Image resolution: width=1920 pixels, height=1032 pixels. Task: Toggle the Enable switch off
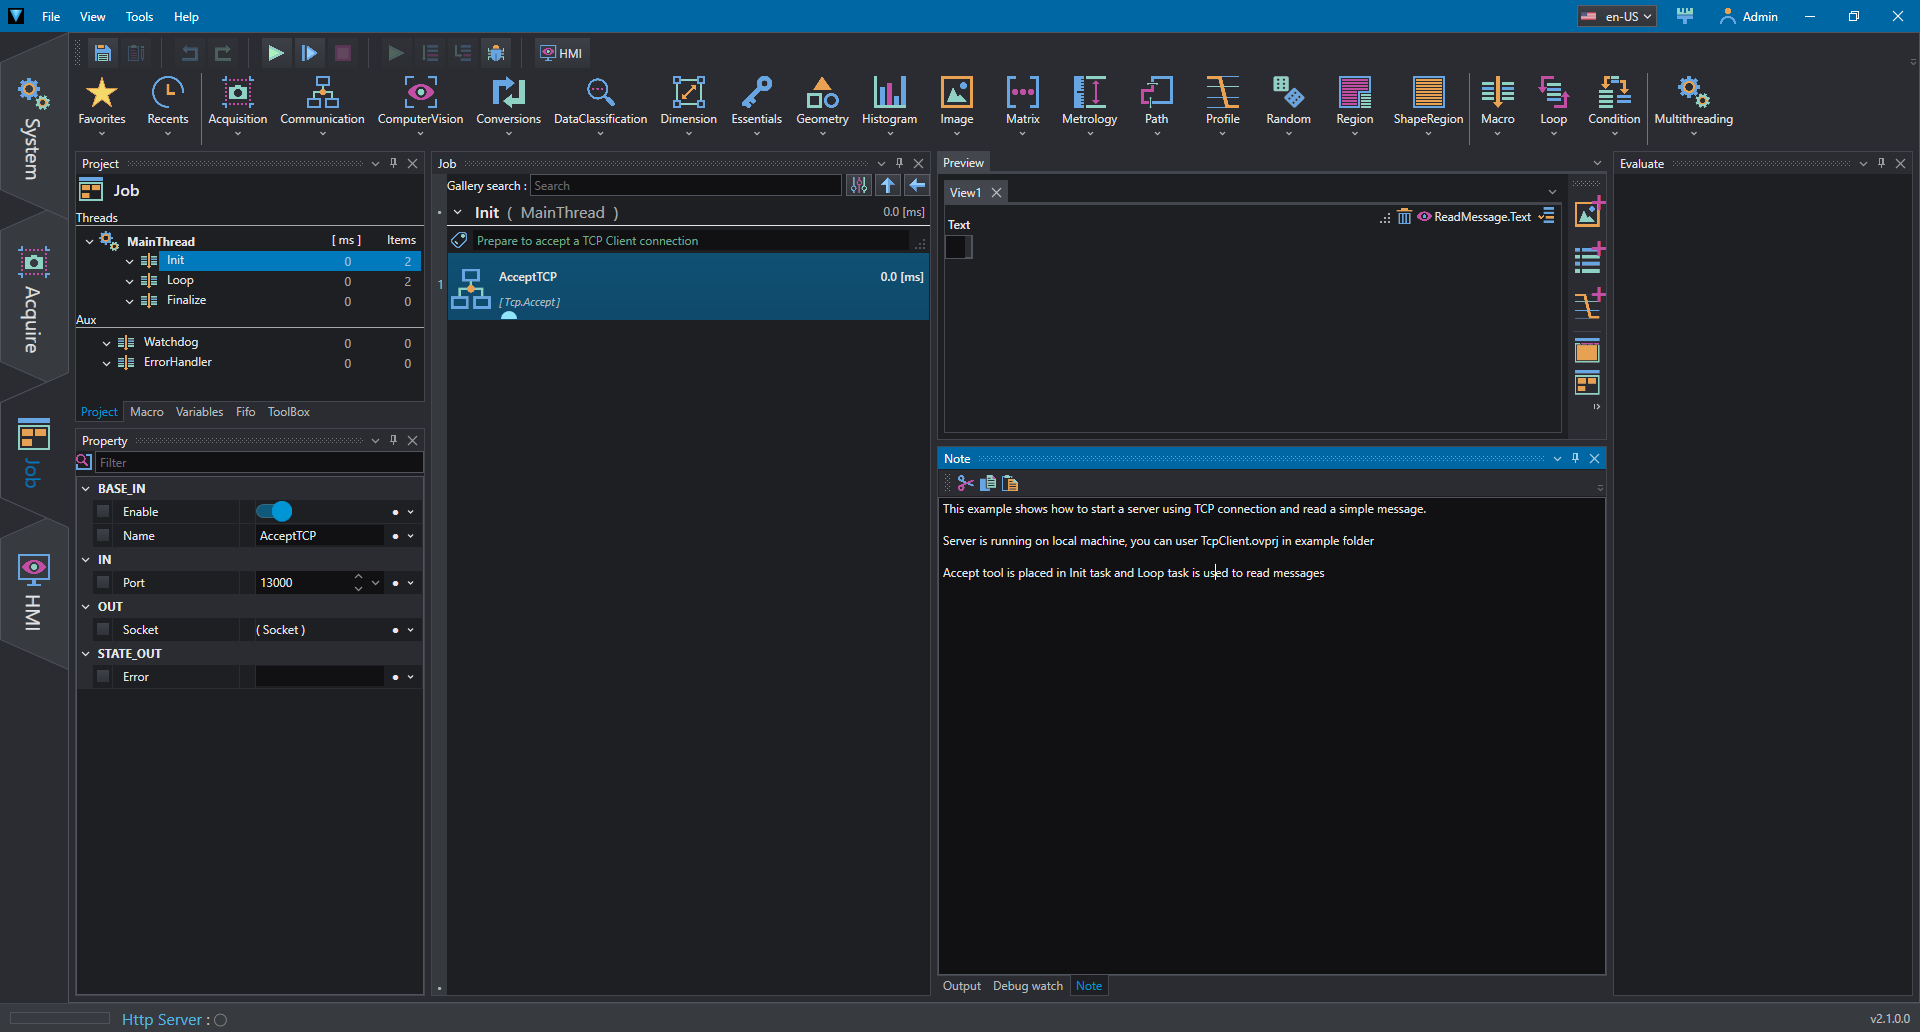pyautogui.click(x=274, y=512)
